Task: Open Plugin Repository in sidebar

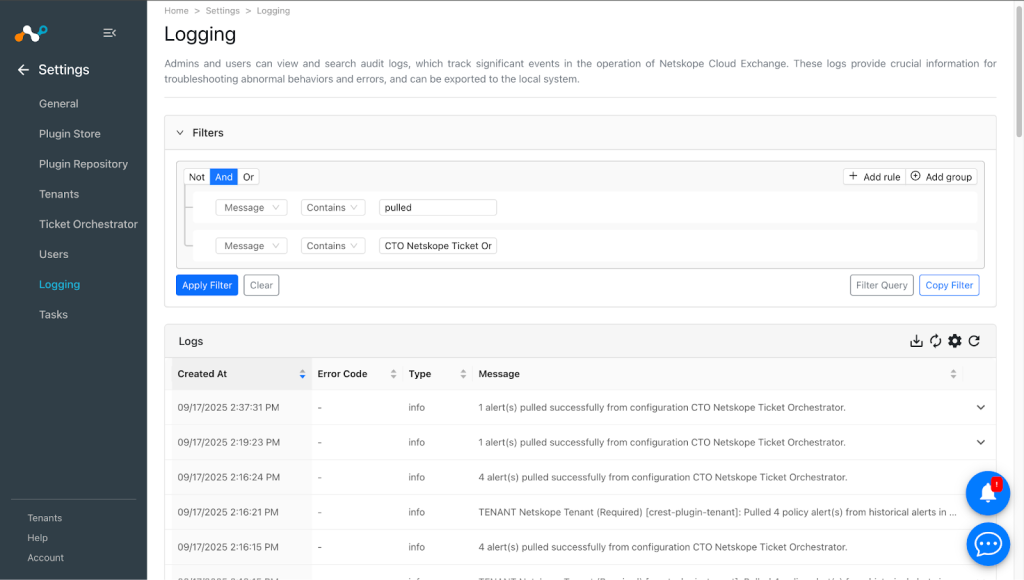Action: pos(83,164)
